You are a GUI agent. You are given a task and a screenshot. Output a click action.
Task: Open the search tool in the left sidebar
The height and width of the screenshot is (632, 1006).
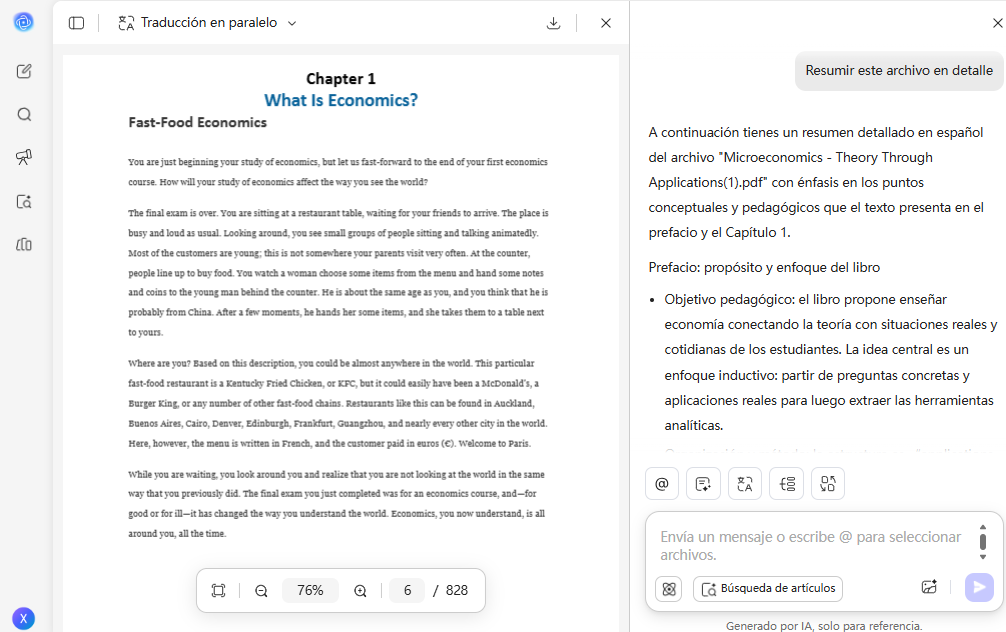point(24,114)
